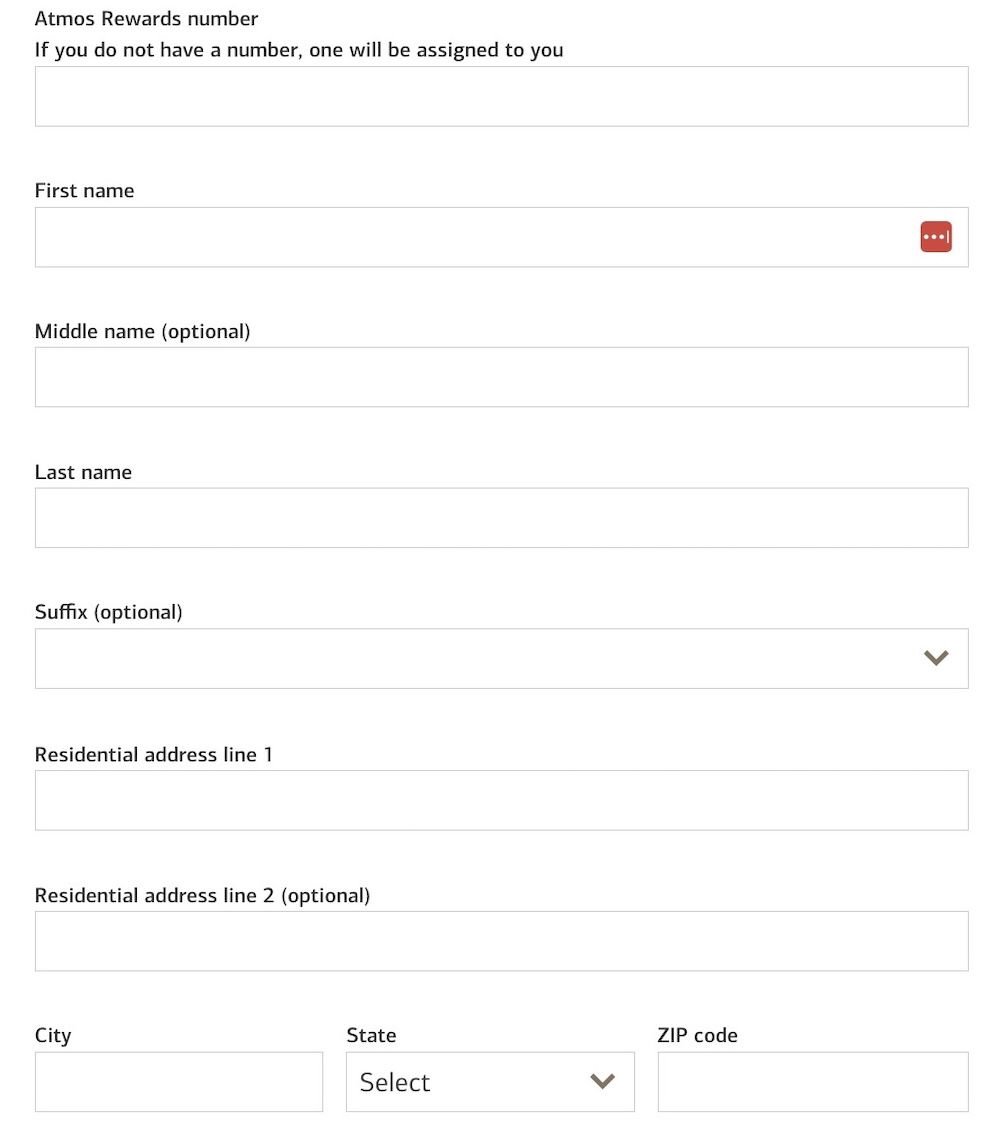Open the State Select dropdown
The height and width of the screenshot is (1132, 1000).
click(x=490, y=1081)
